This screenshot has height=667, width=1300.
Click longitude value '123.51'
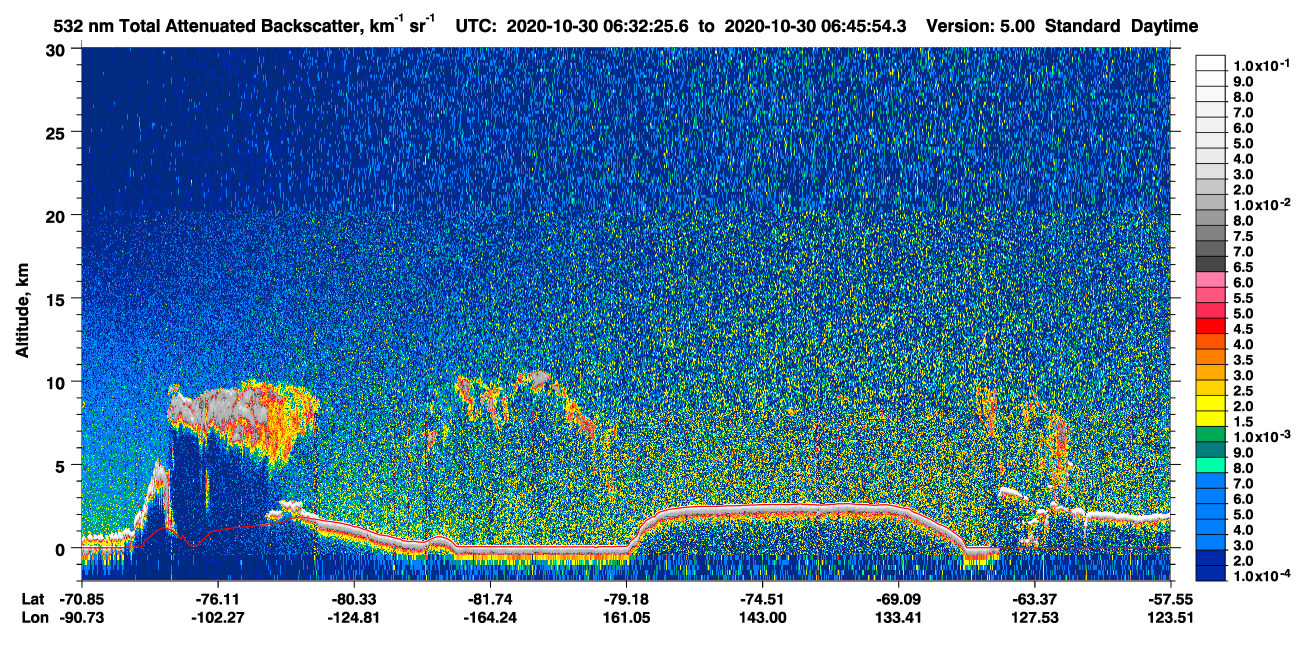(1170, 618)
